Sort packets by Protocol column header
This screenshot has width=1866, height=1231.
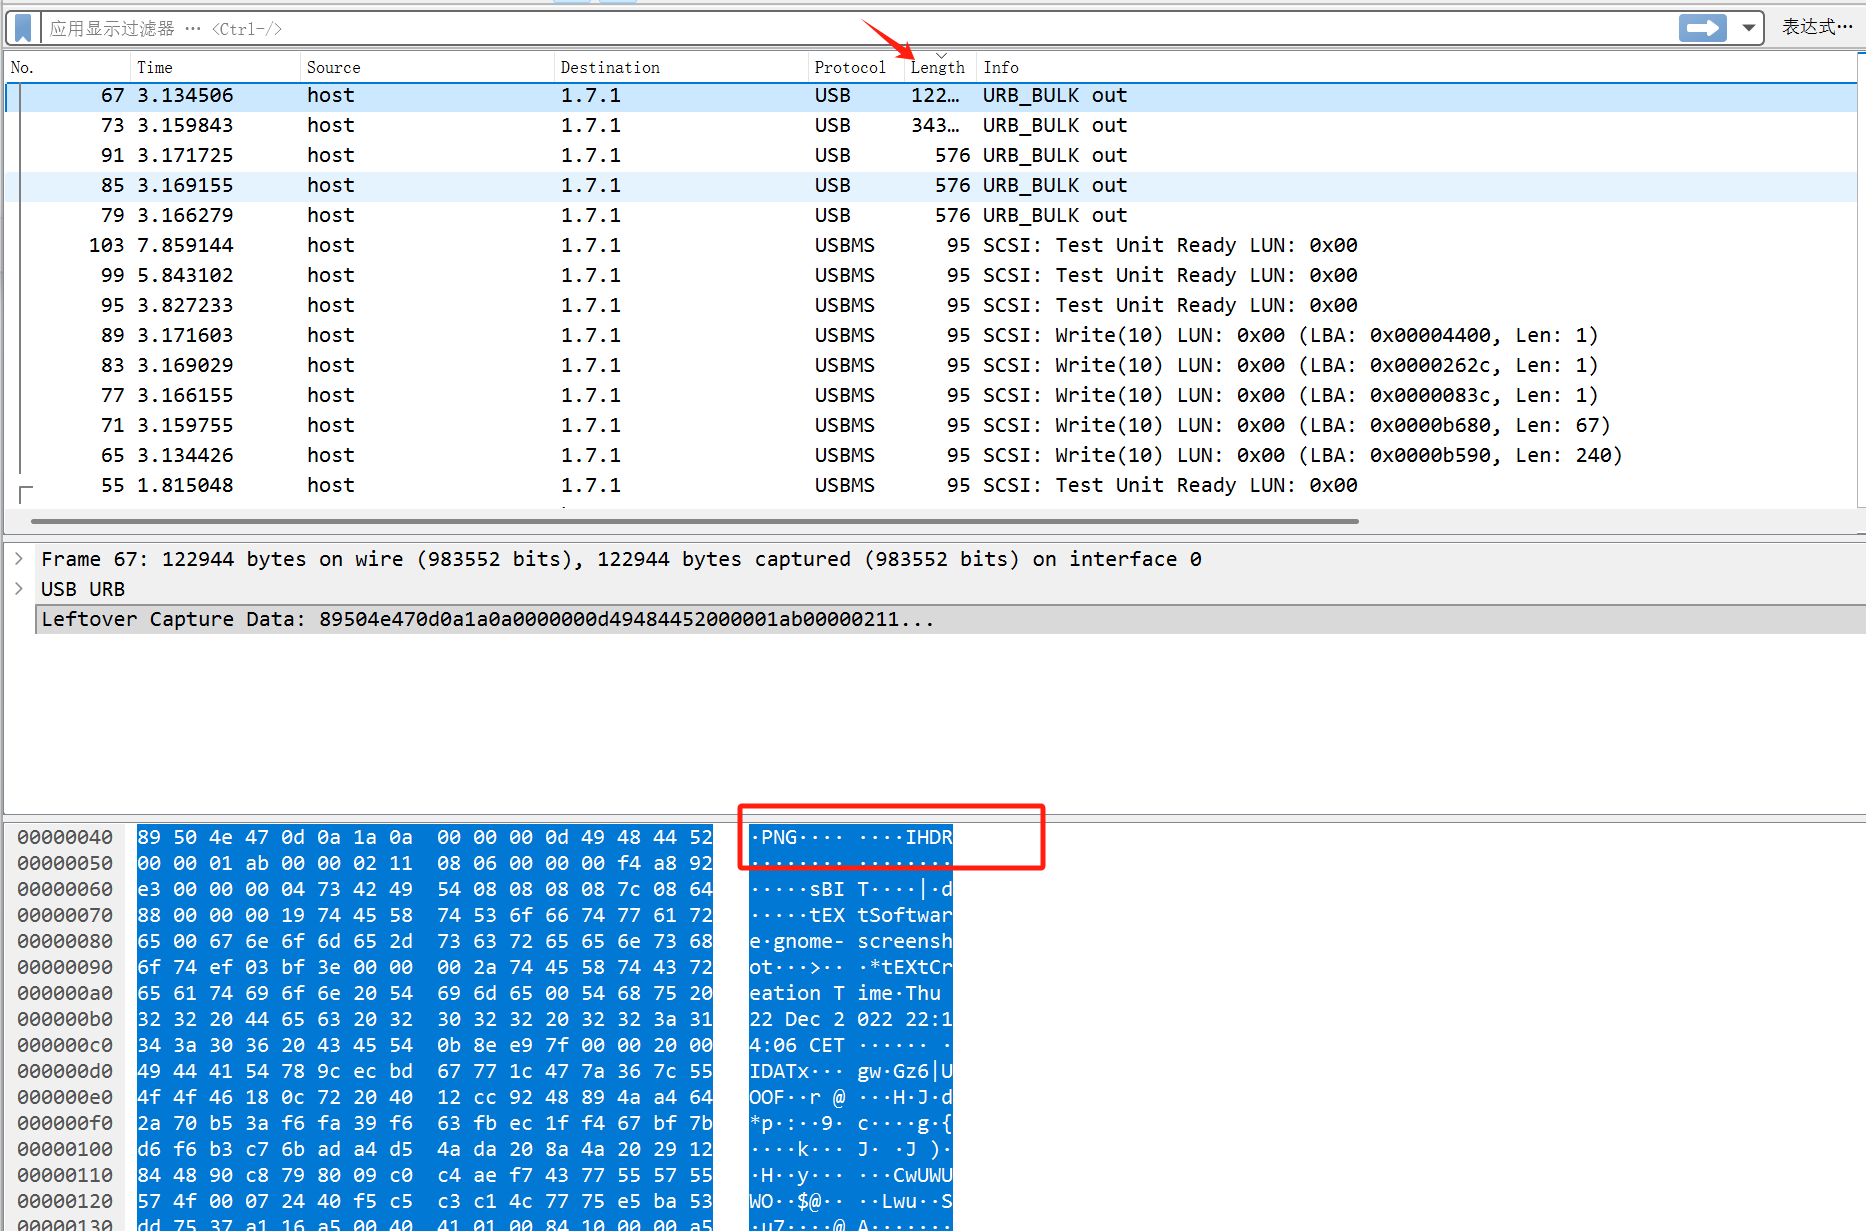pos(856,67)
